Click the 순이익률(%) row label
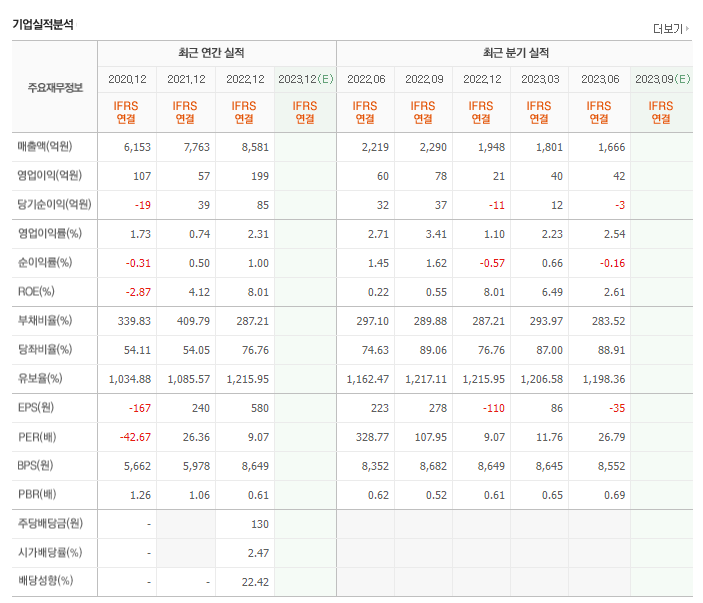This screenshot has width=703, height=603. (45, 262)
